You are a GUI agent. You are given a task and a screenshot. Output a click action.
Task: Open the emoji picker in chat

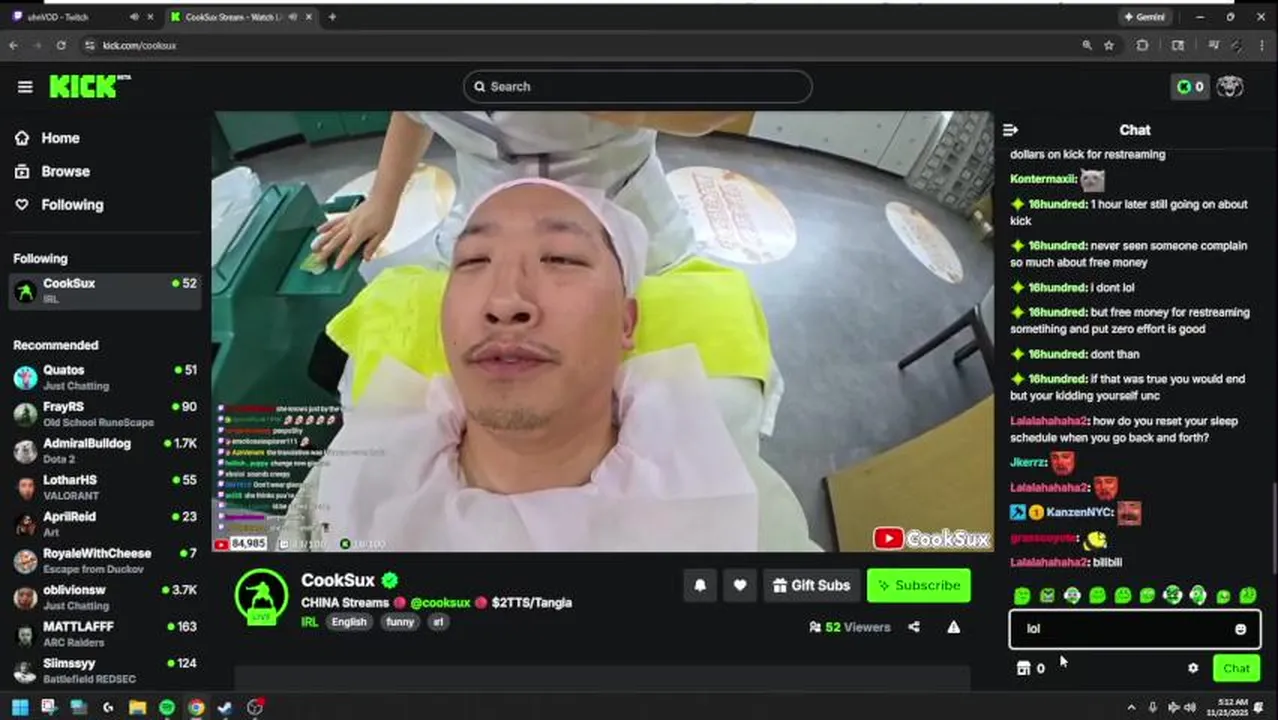(1240, 629)
